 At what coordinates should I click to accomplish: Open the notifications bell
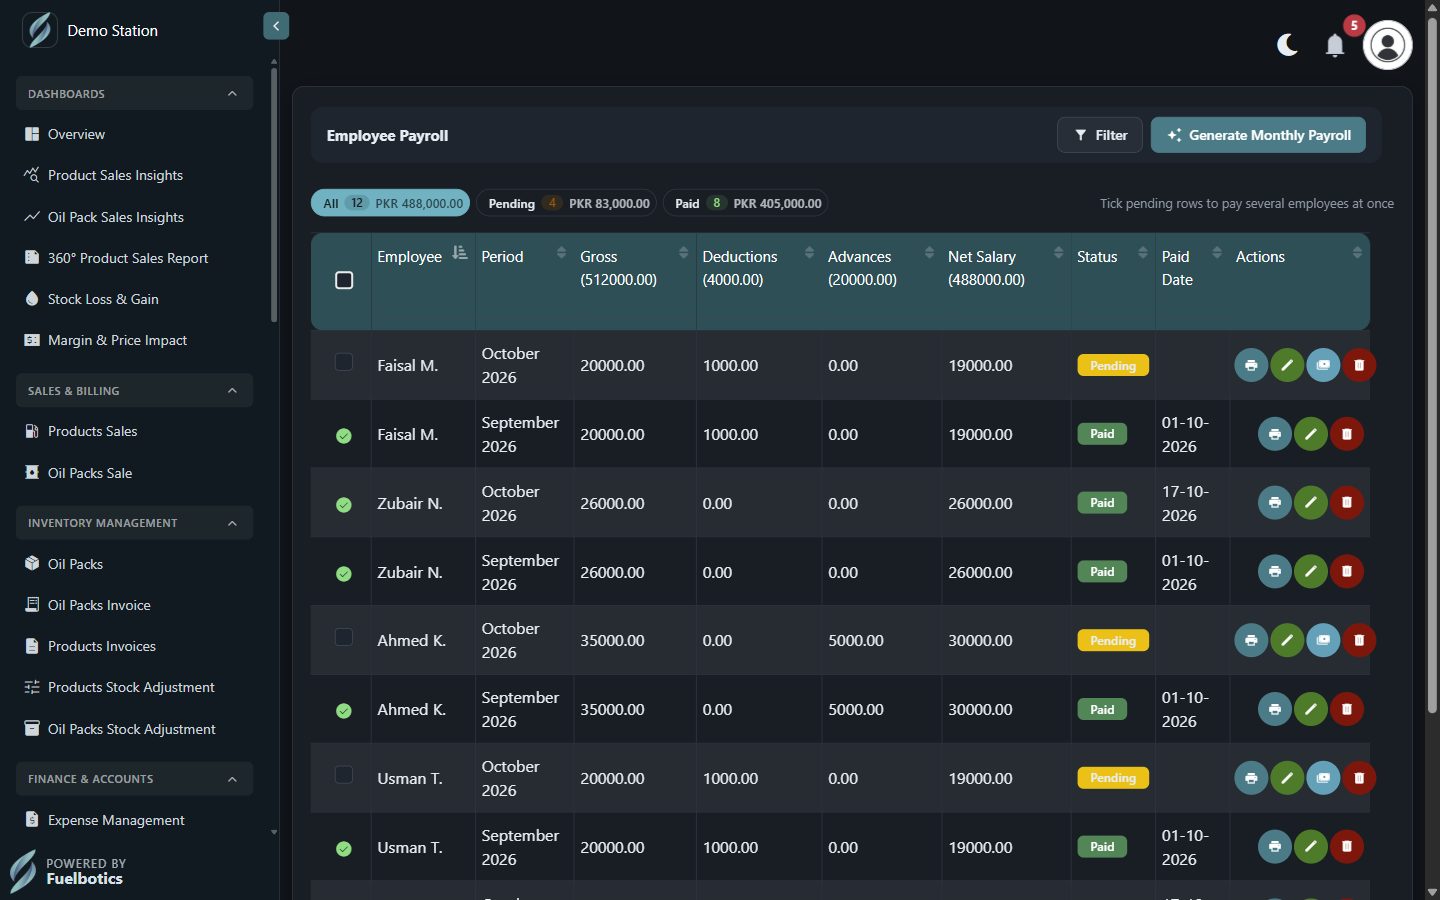(x=1335, y=45)
